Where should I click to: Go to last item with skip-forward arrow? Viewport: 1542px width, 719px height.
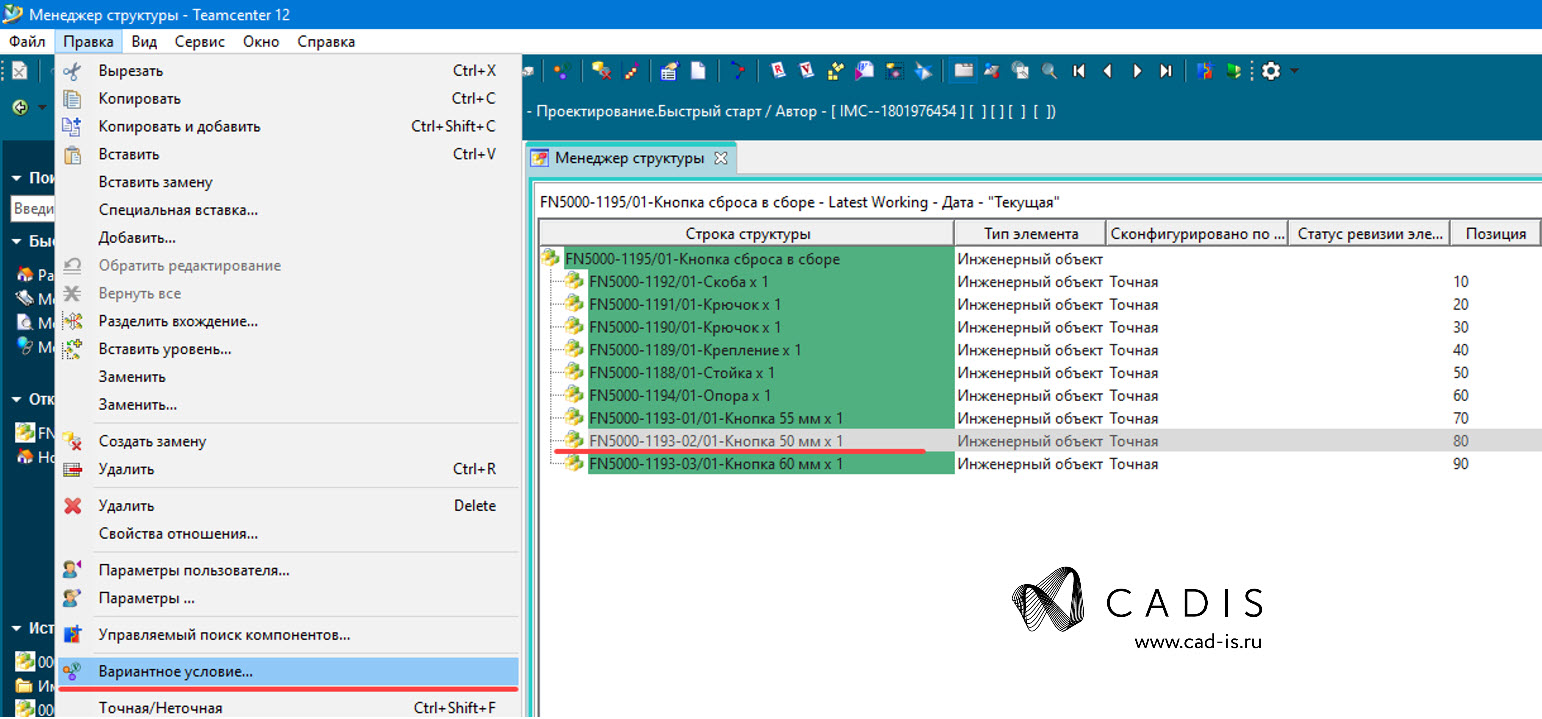(1166, 71)
